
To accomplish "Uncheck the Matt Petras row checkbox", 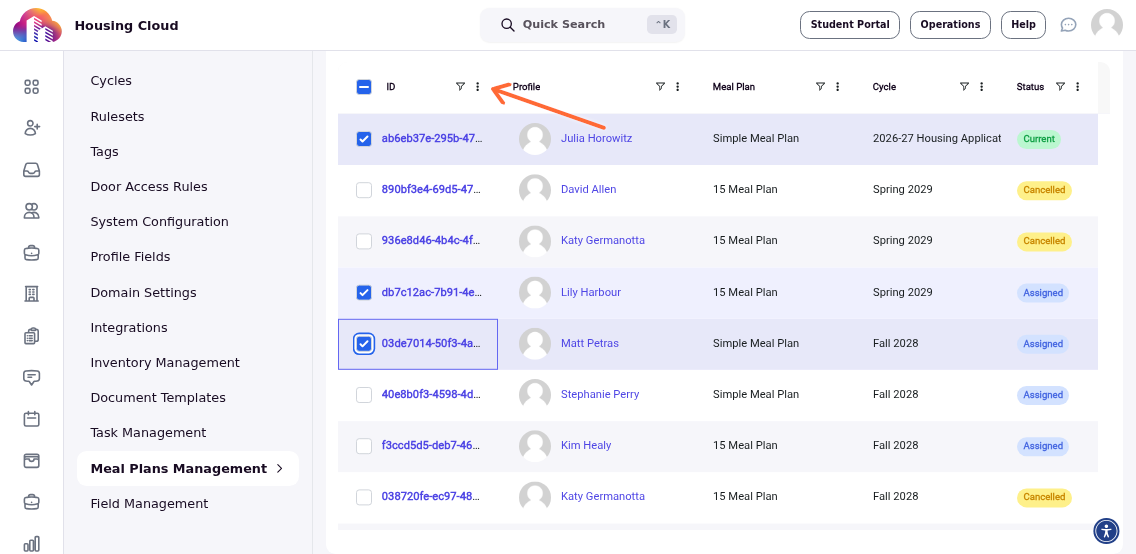I will coord(364,344).
